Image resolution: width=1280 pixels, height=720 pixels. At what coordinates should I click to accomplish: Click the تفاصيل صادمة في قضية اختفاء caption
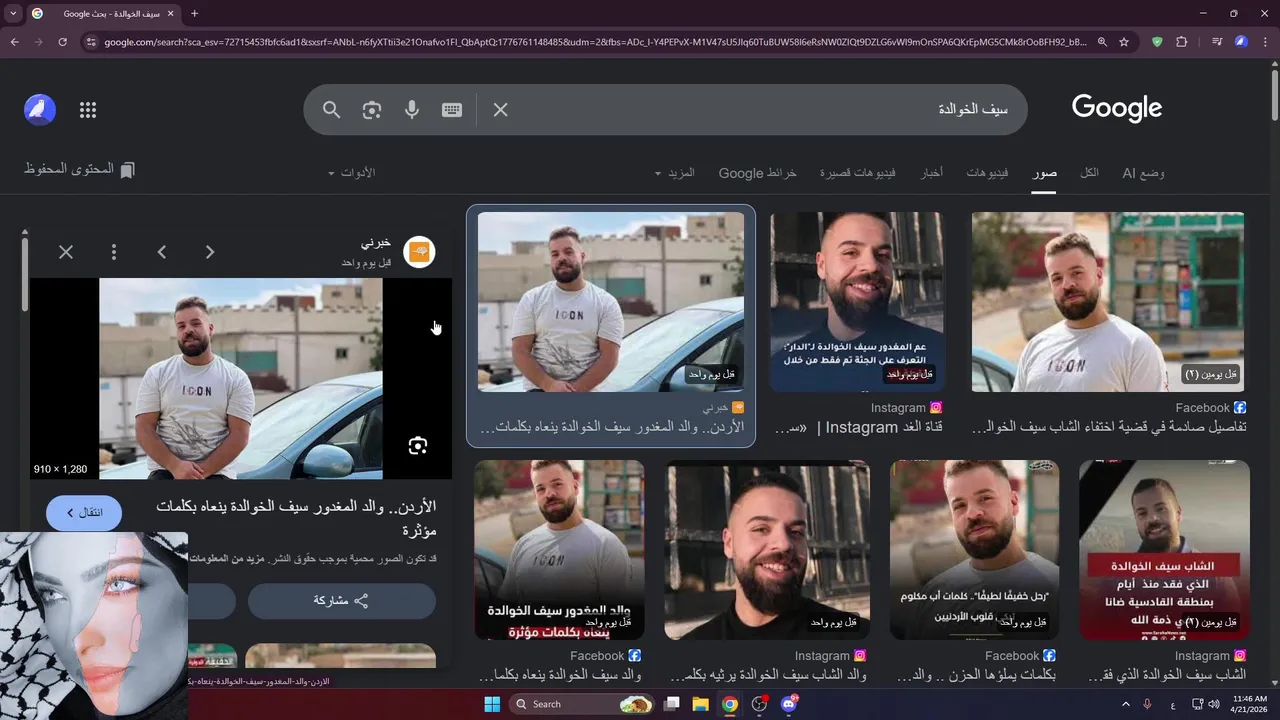point(1109,427)
